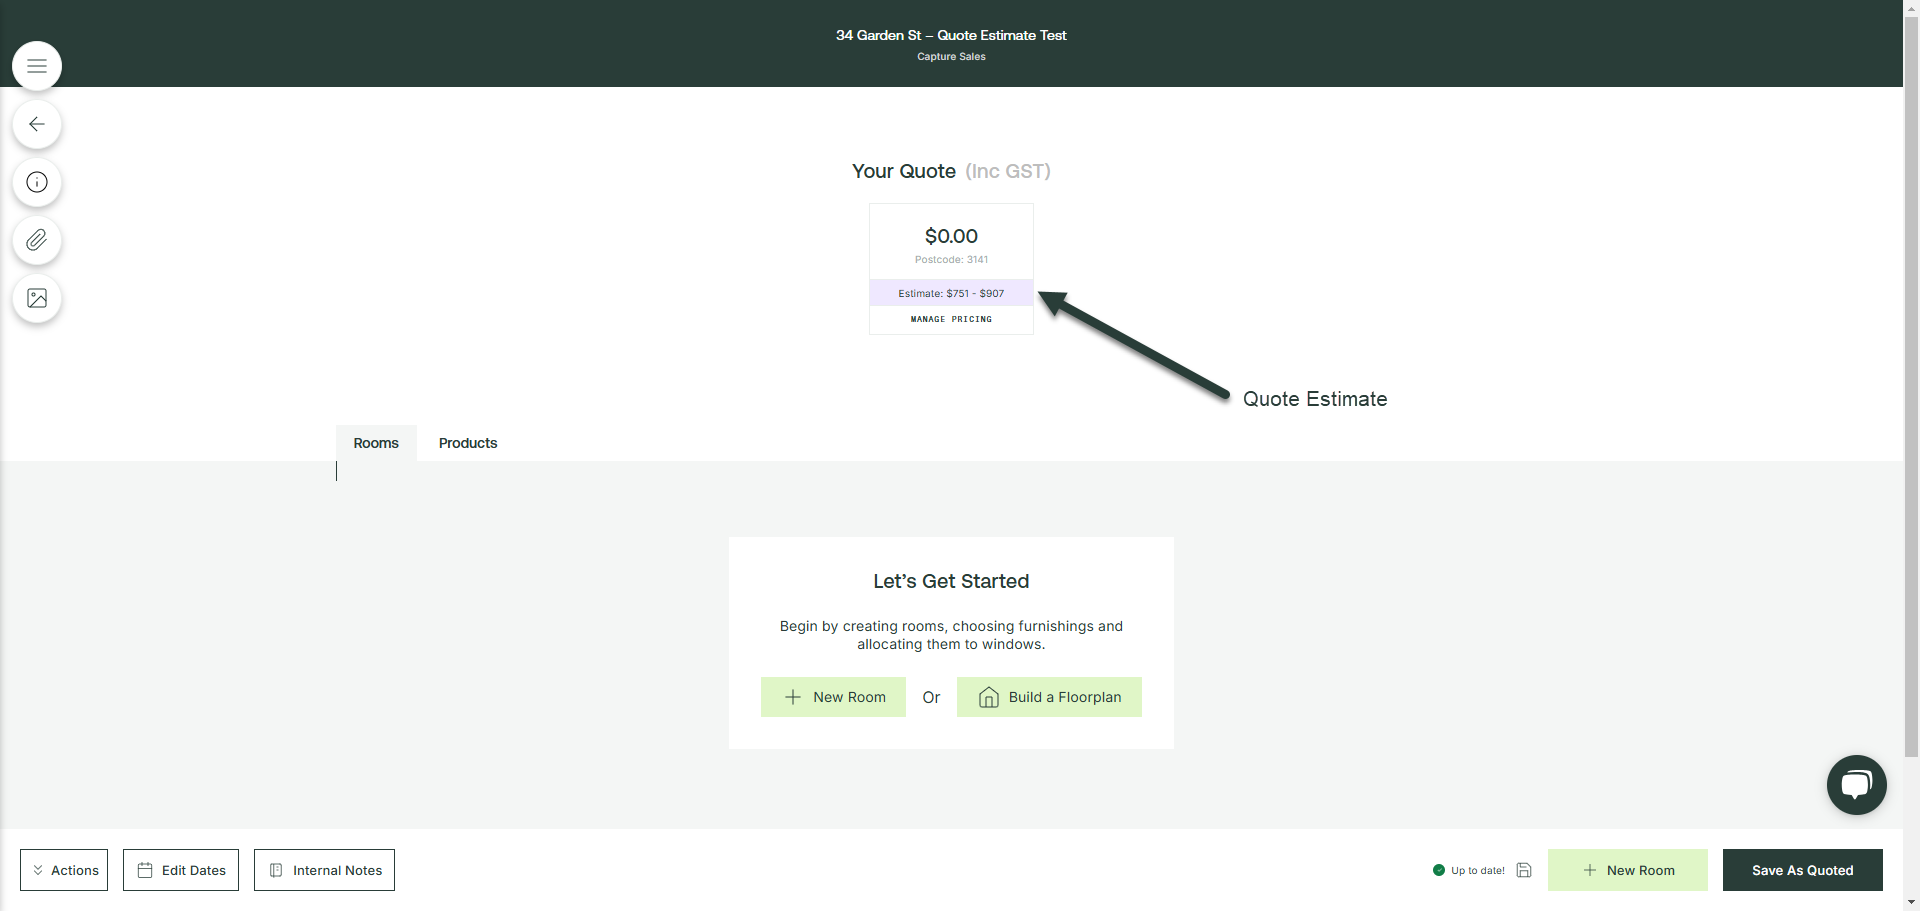The image size is (1920, 911).
Task: Switch to the Products tab
Action: point(467,443)
